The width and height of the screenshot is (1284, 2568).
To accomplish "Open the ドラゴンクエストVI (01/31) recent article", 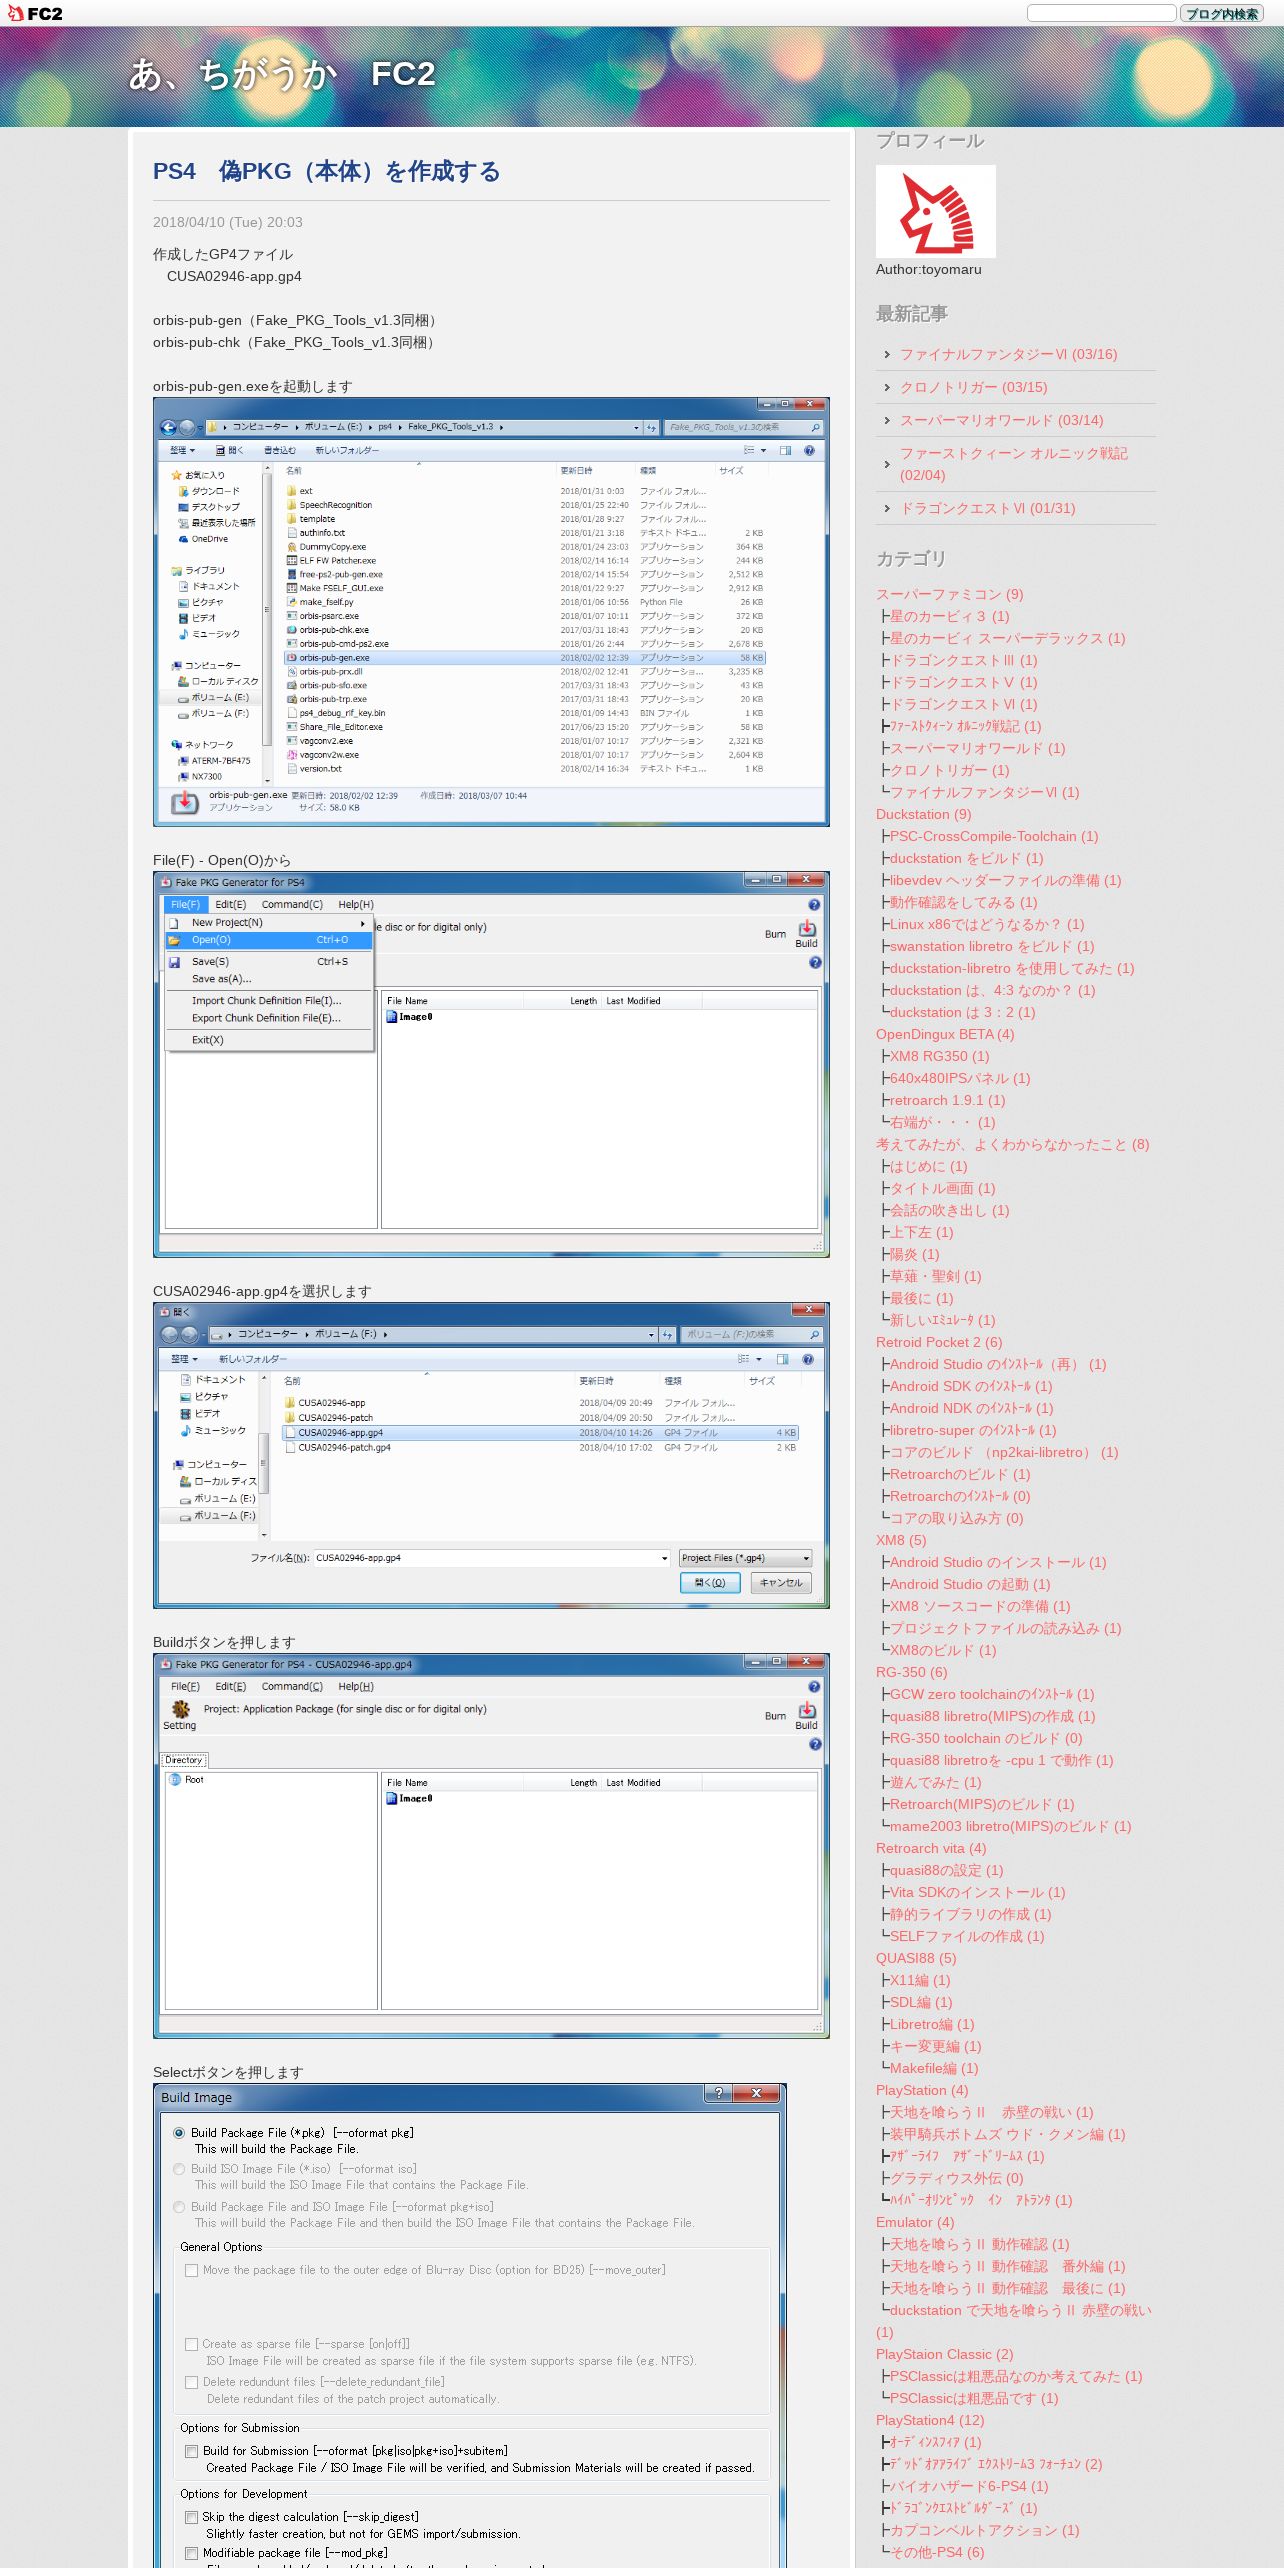I will click(988, 508).
